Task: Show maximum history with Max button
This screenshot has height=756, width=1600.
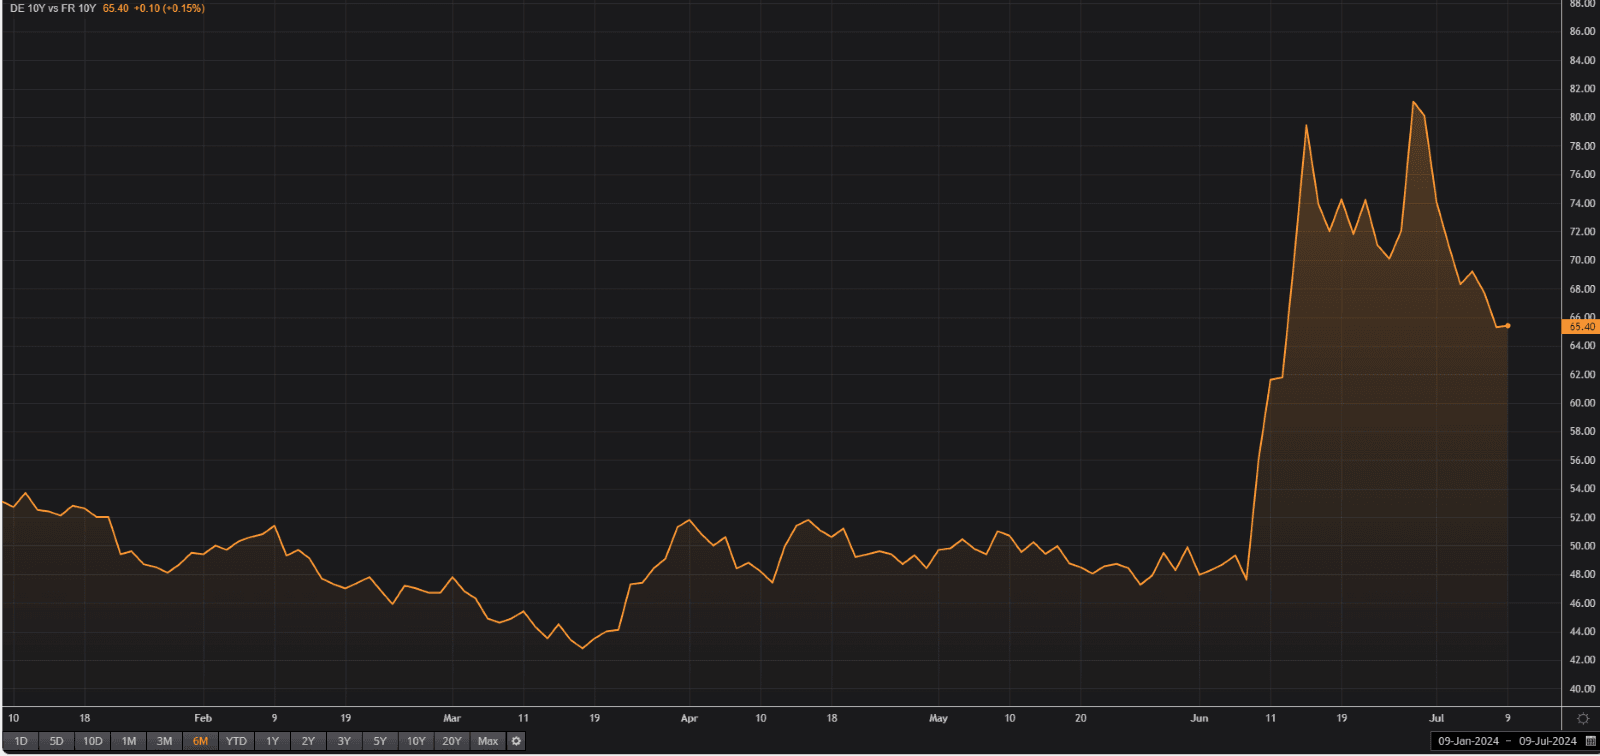Action: 488,741
